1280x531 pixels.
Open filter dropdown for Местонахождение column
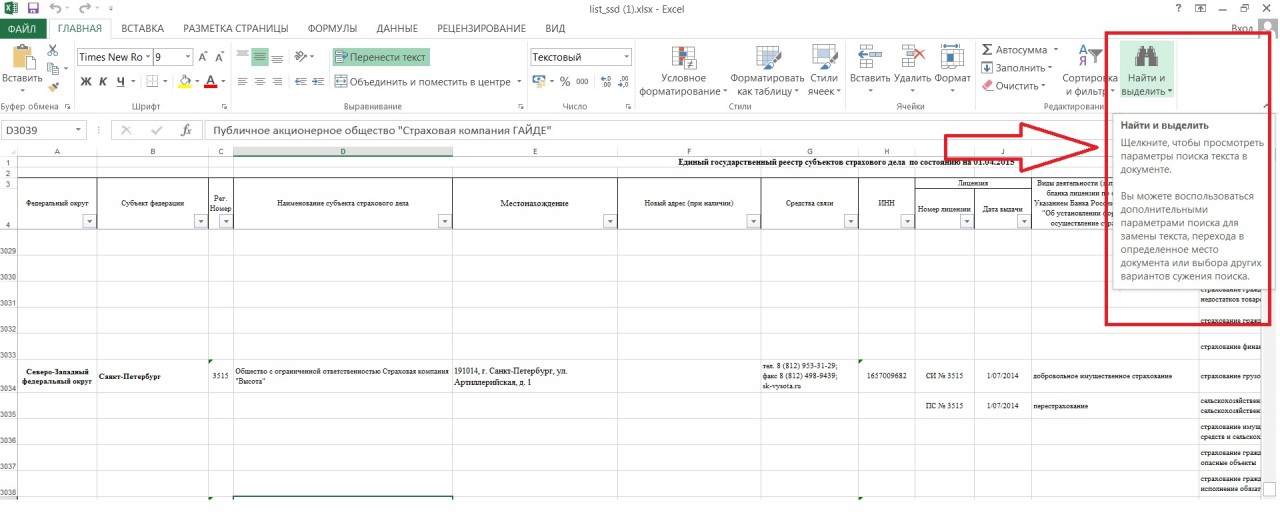[610, 222]
